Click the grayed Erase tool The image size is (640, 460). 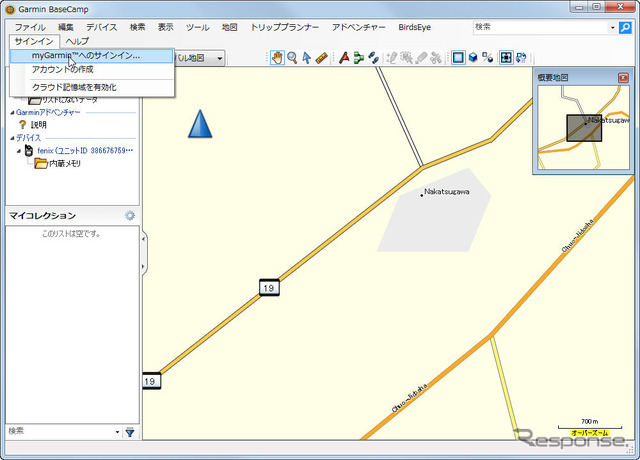pyautogui.click(x=421, y=58)
